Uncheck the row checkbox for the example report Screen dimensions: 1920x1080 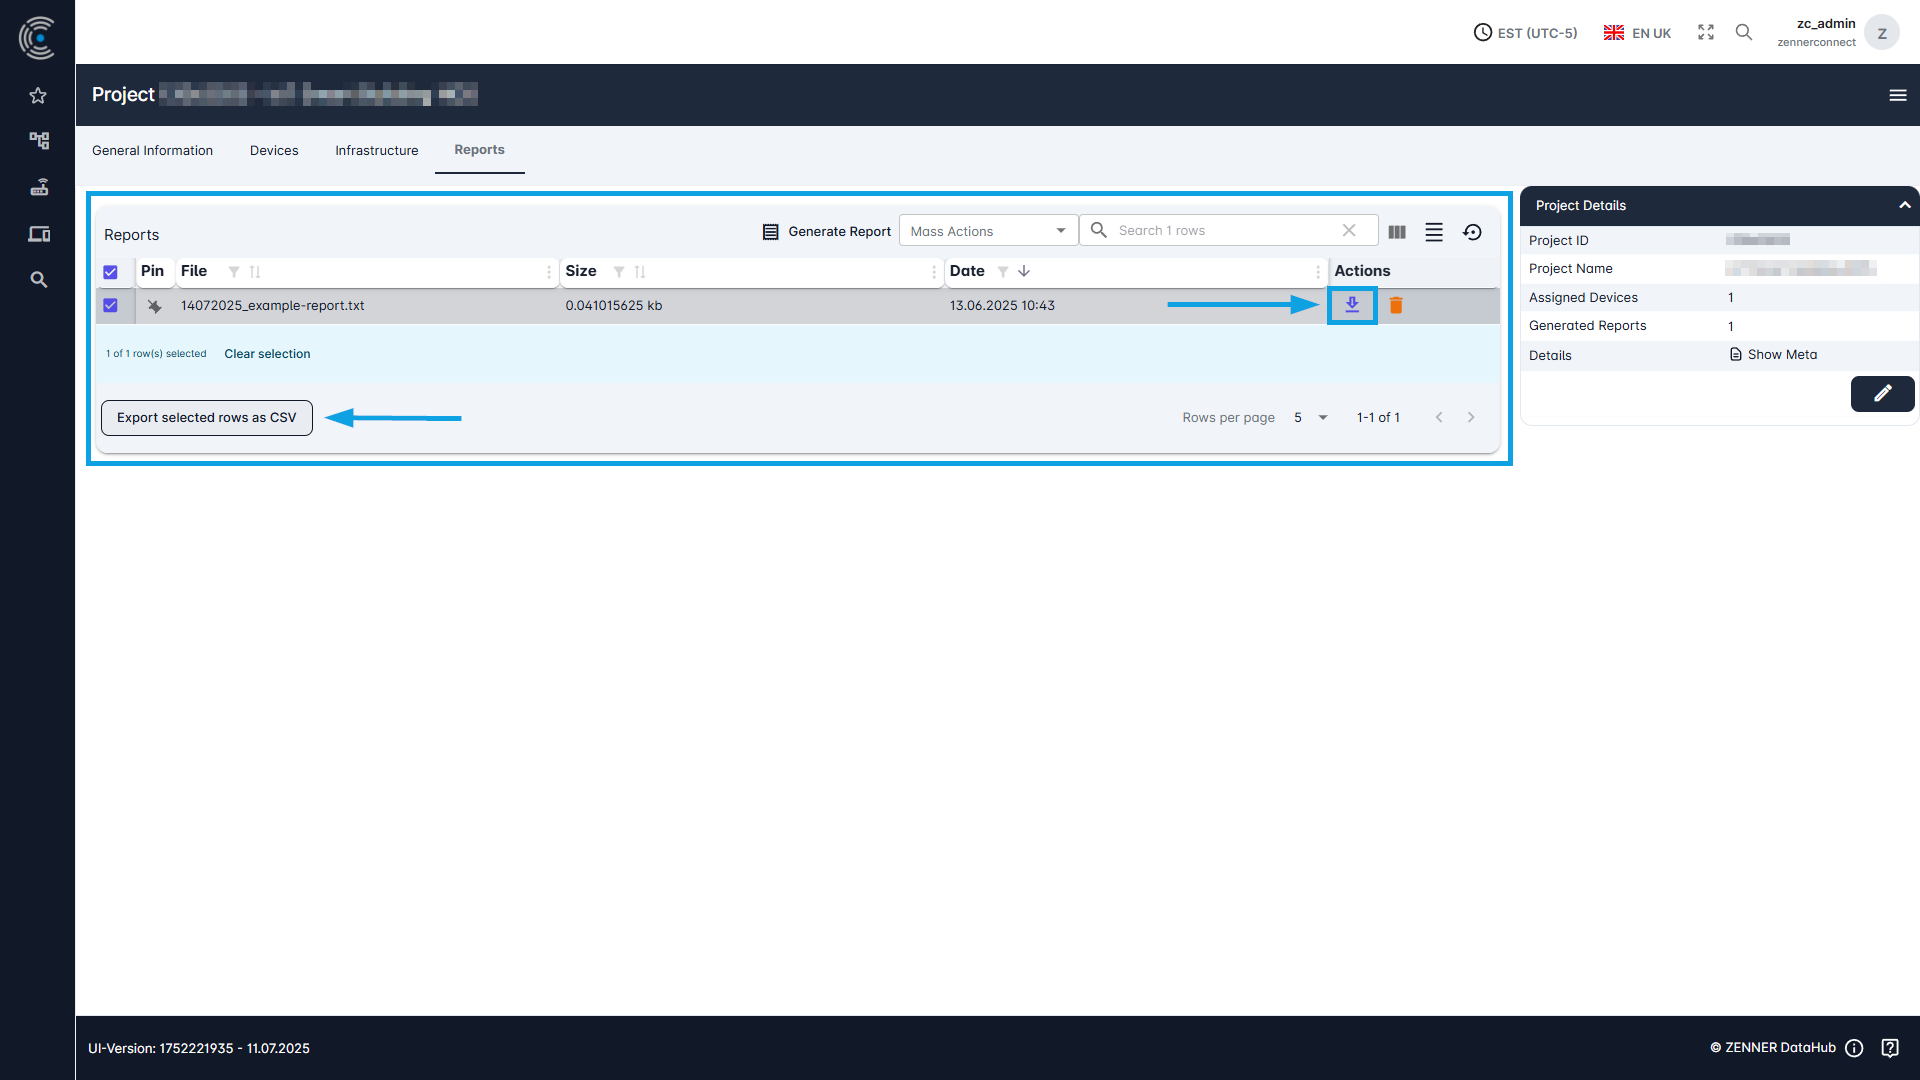click(x=110, y=305)
